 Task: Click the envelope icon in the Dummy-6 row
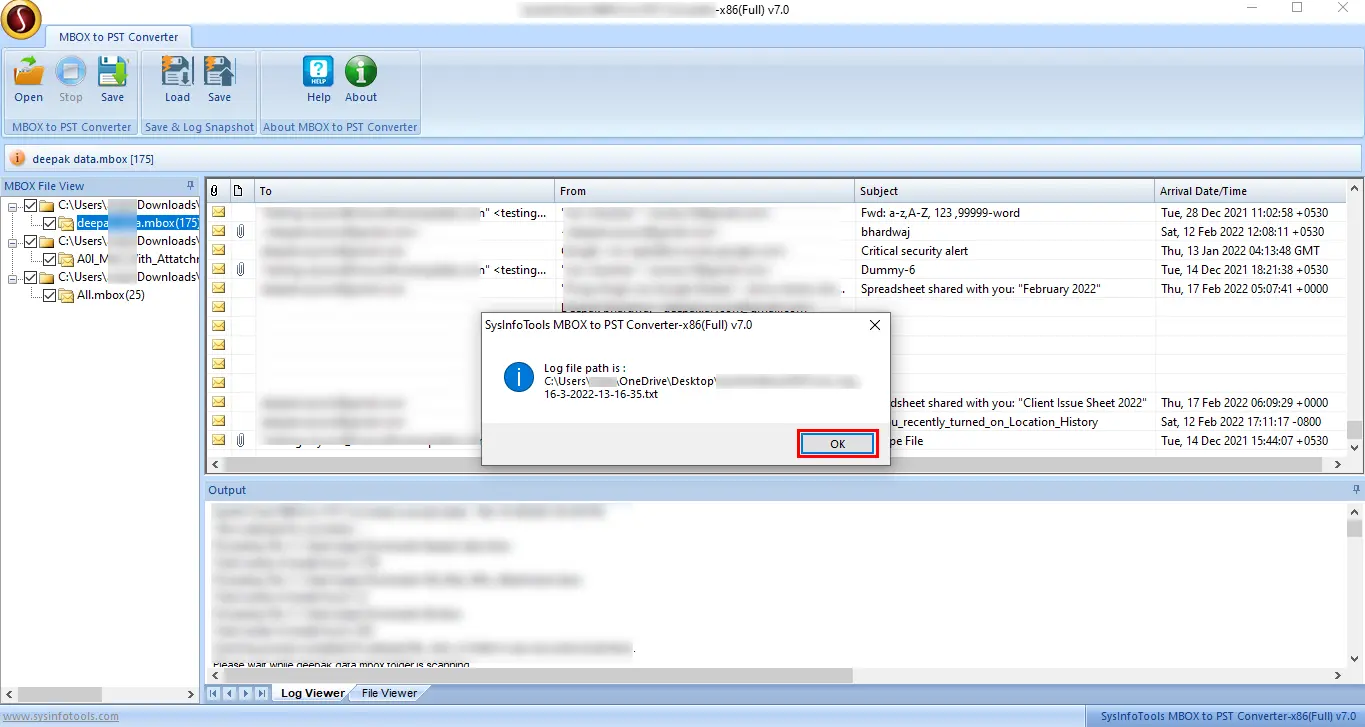[218, 270]
